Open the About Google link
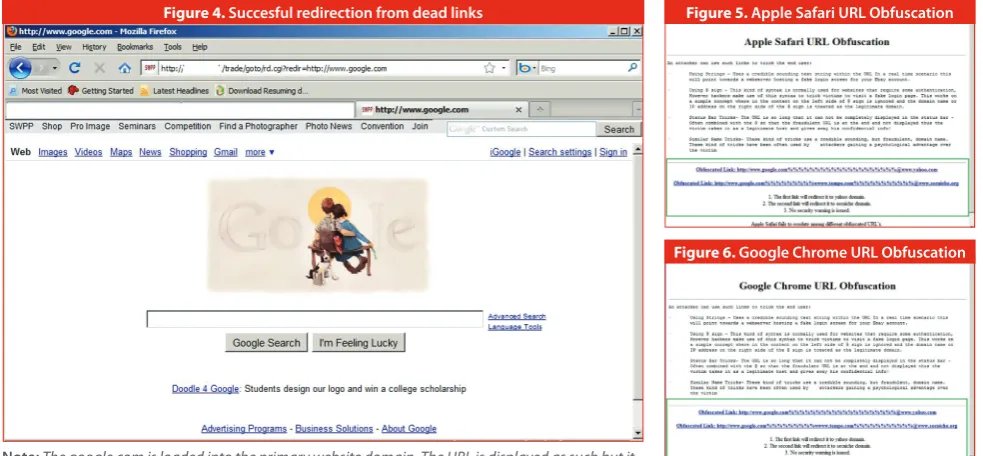Image resolution: width=983 pixels, height=456 pixels. click(409, 429)
